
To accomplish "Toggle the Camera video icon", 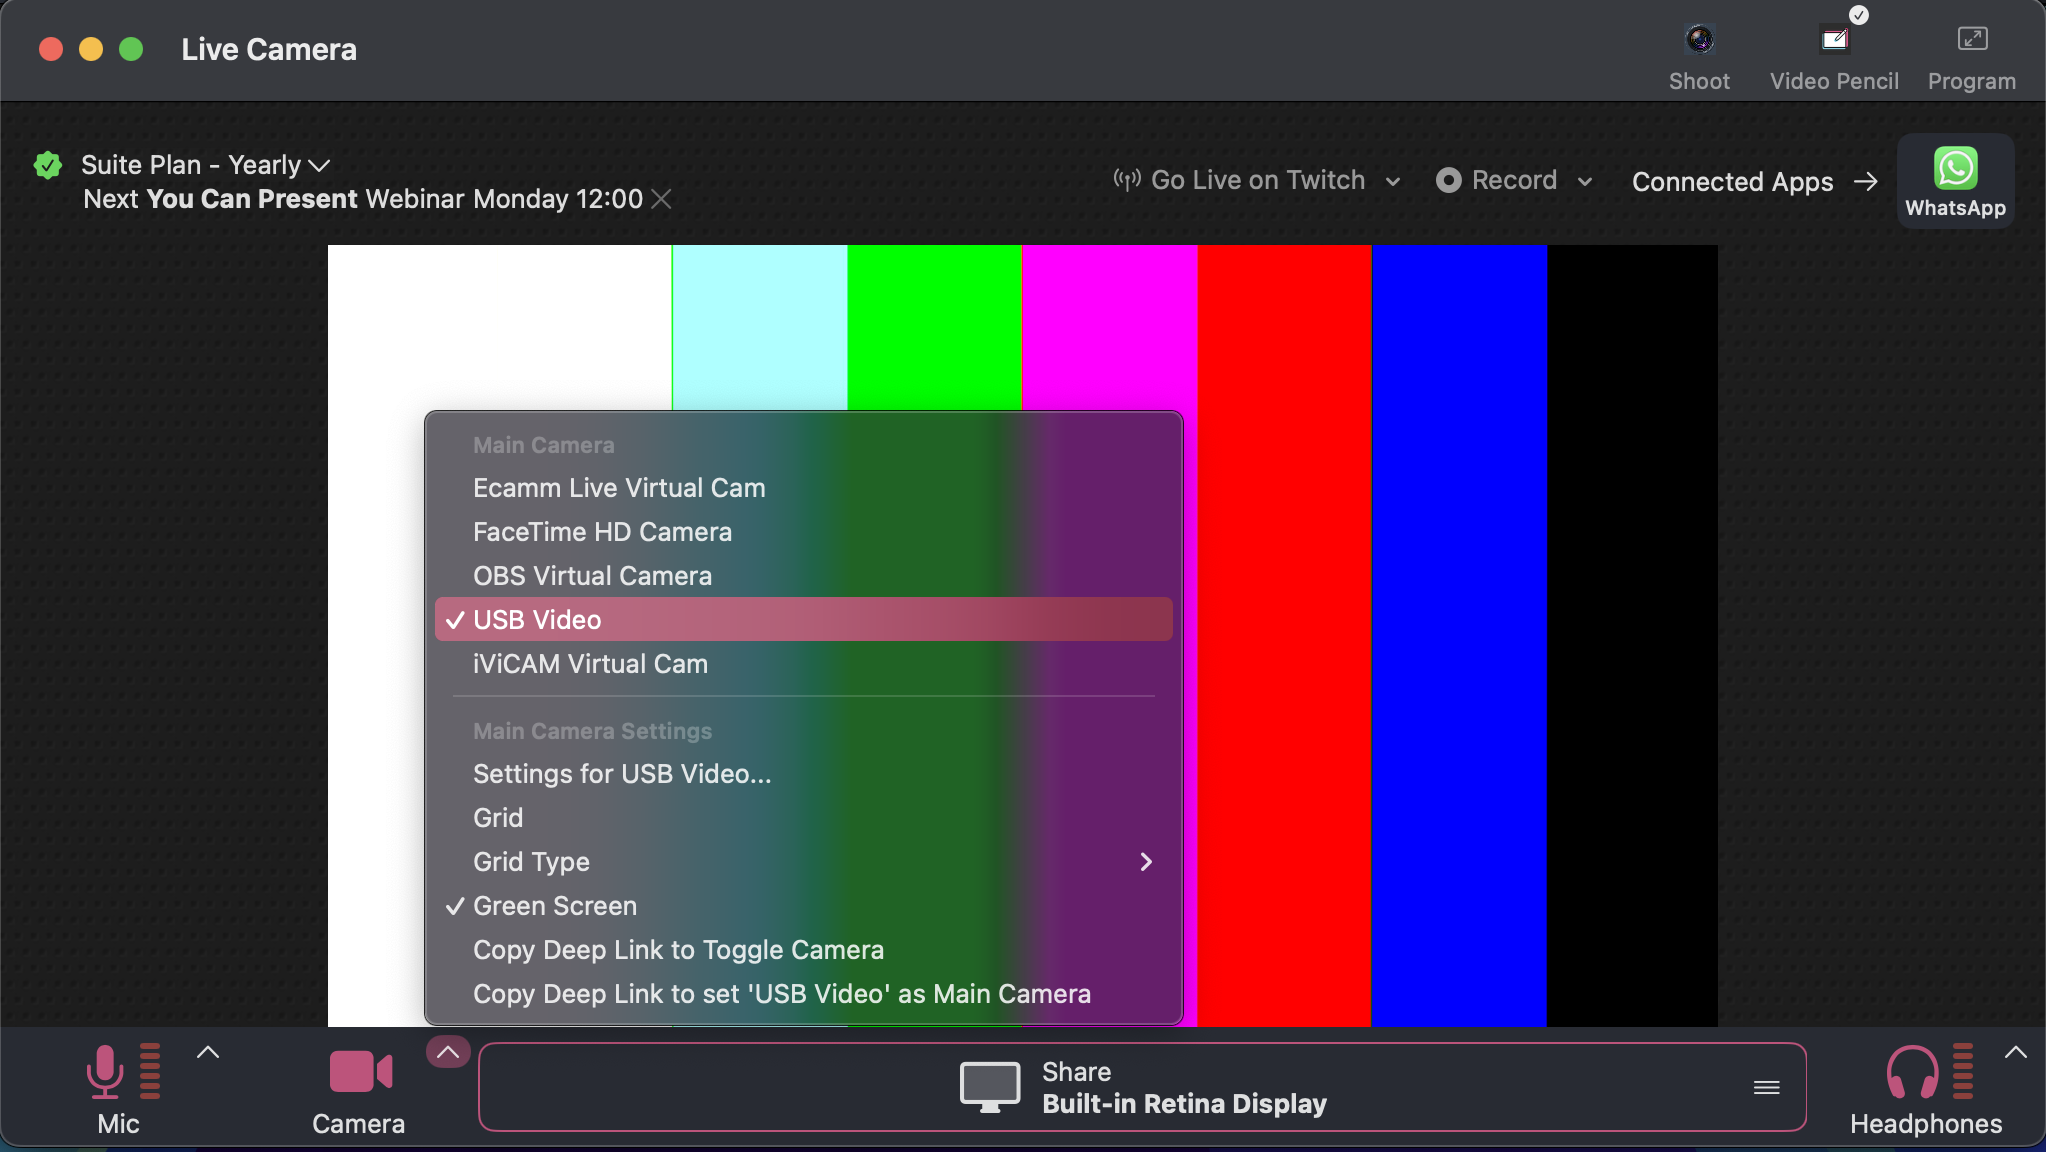I will pyautogui.click(x=359, y=1072).
